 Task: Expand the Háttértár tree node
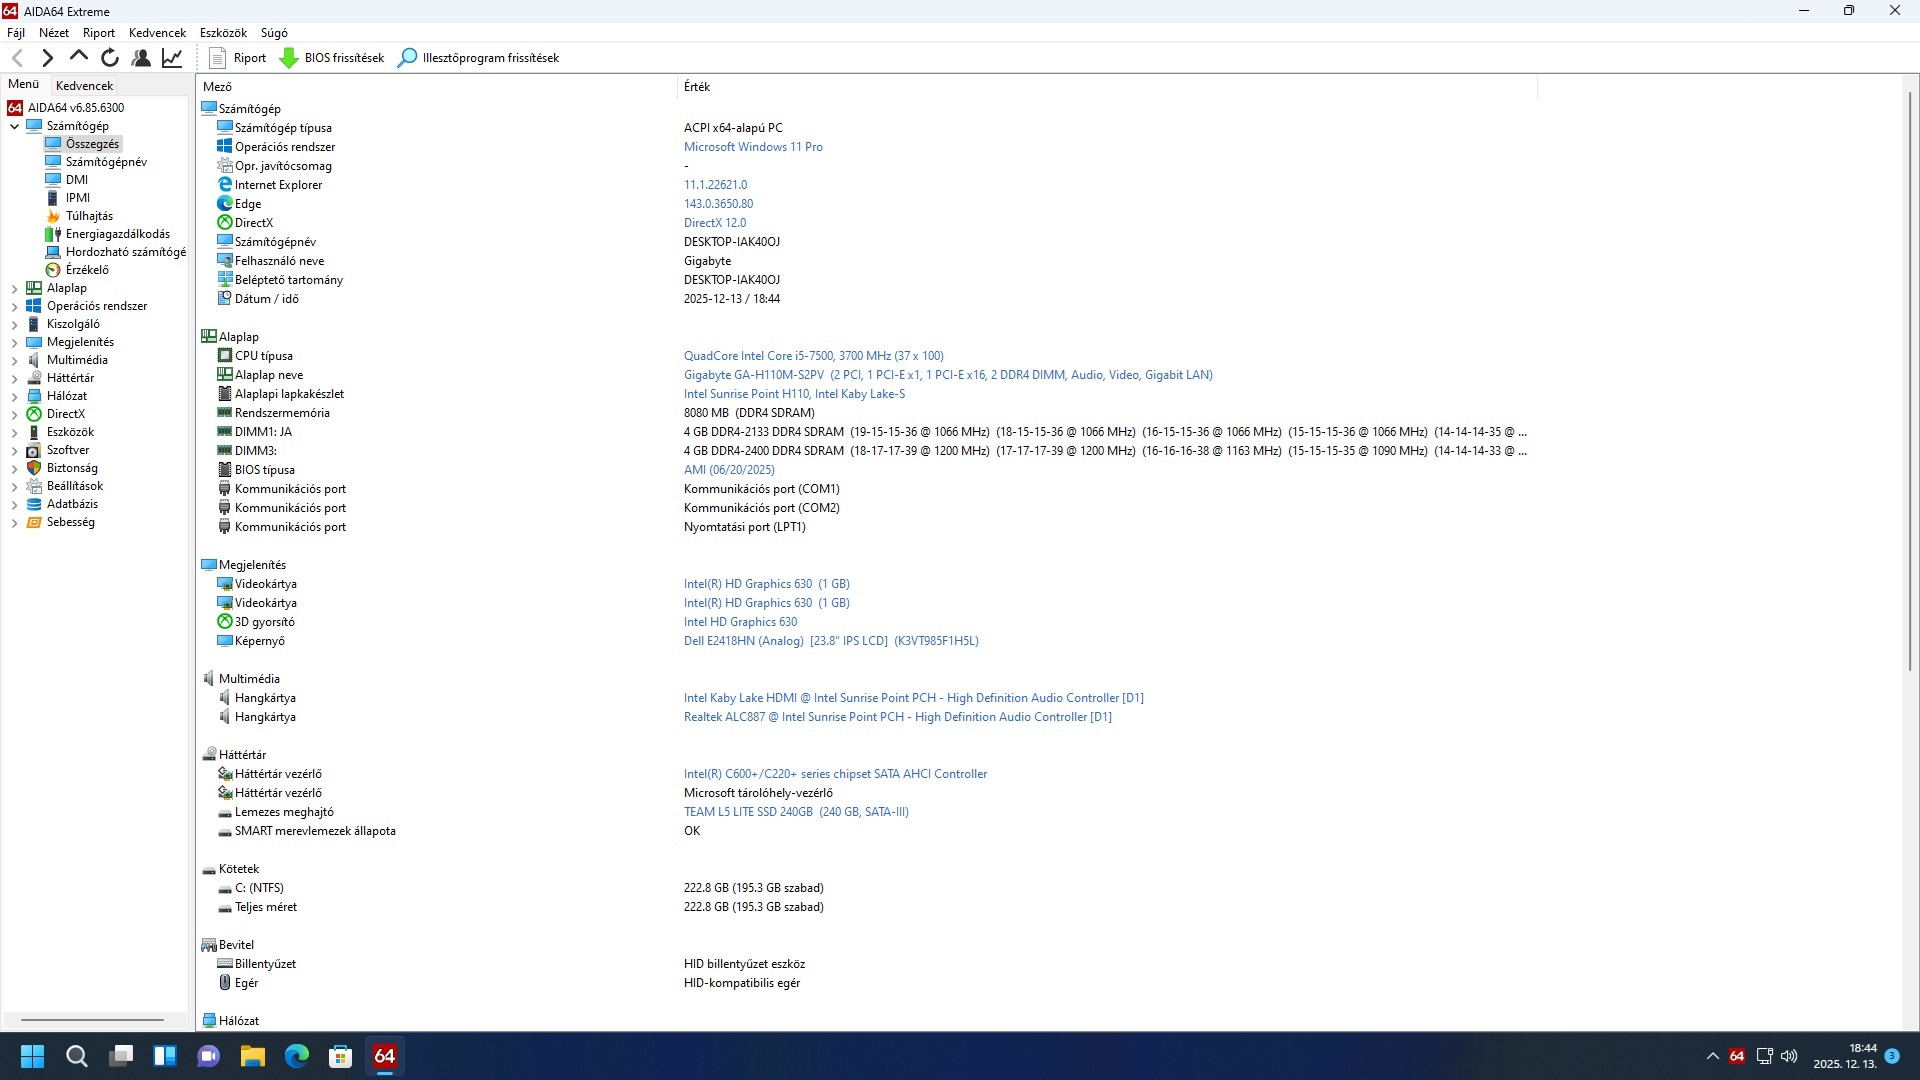[x=14, y=378]
